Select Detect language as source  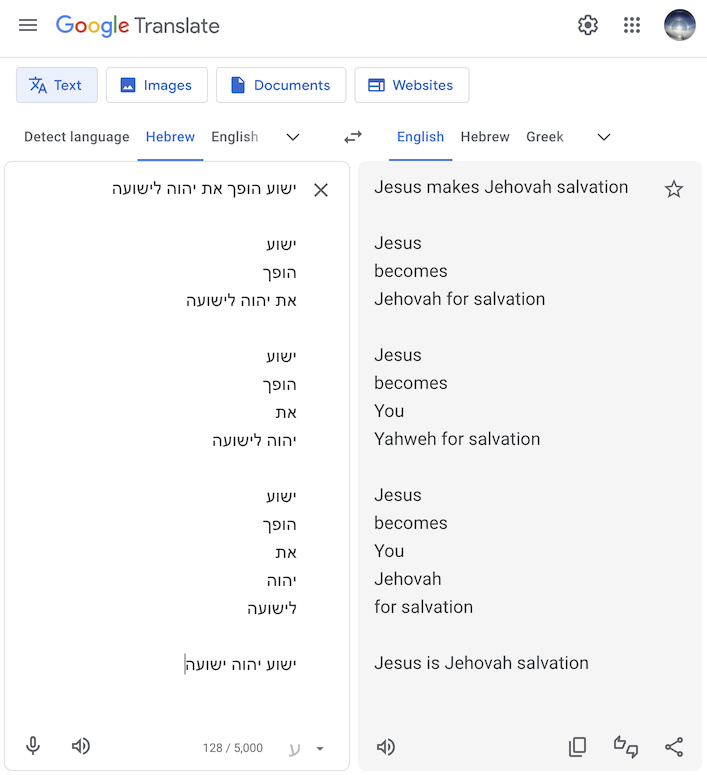pos(77,137)
